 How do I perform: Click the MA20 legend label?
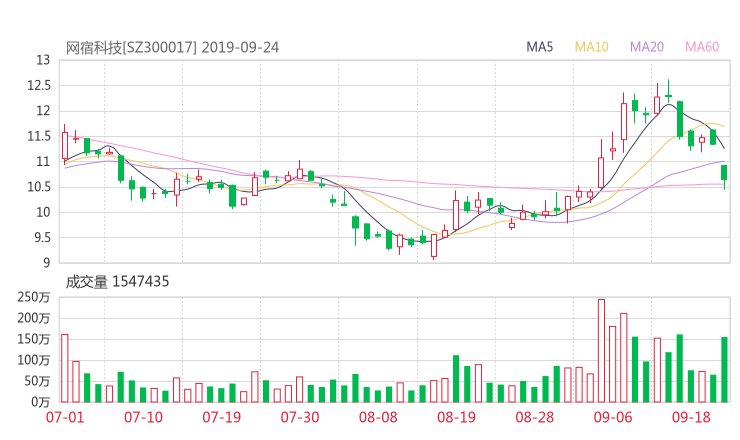(647, 47)
